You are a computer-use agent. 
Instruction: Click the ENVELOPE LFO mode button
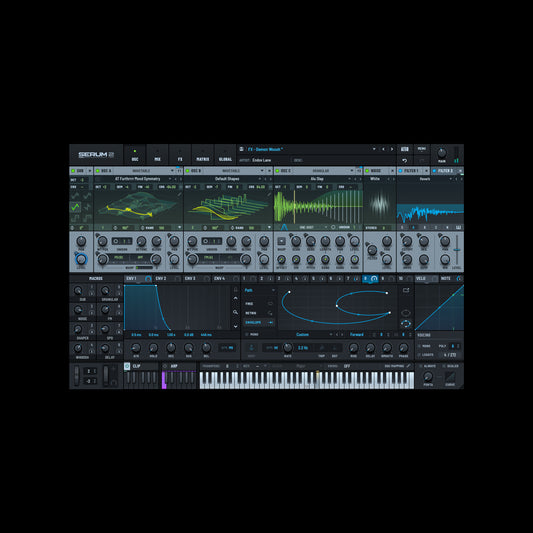click(259, 322)
